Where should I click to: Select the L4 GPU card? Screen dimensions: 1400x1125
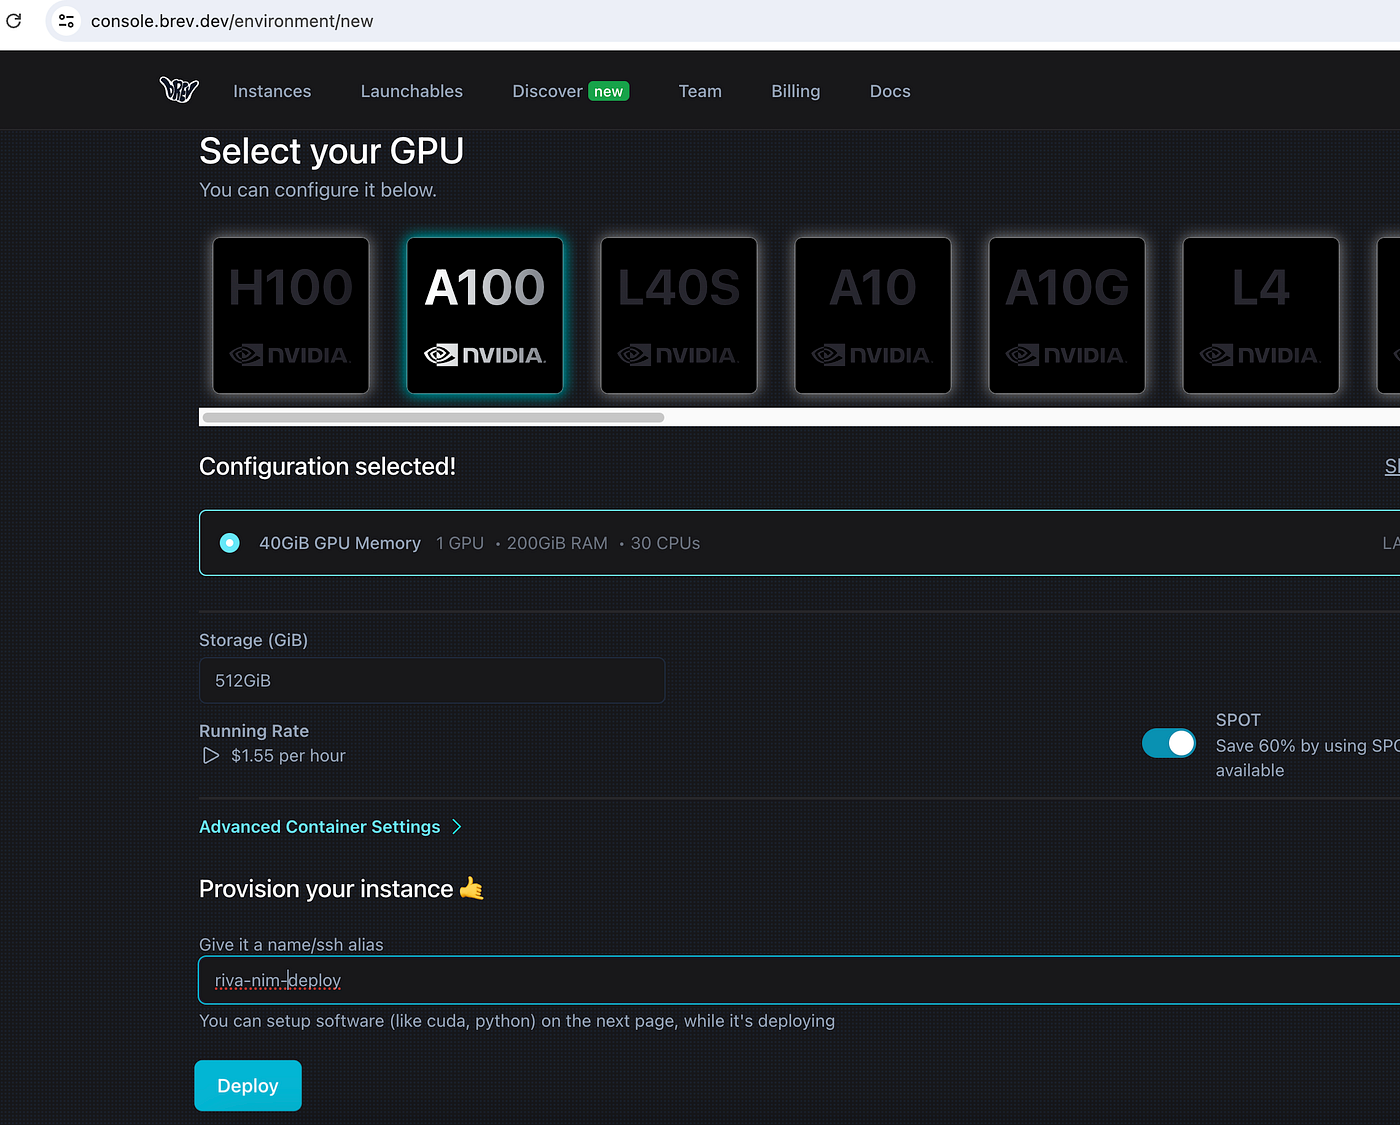pyautogui.click(x=1261, y=315)
